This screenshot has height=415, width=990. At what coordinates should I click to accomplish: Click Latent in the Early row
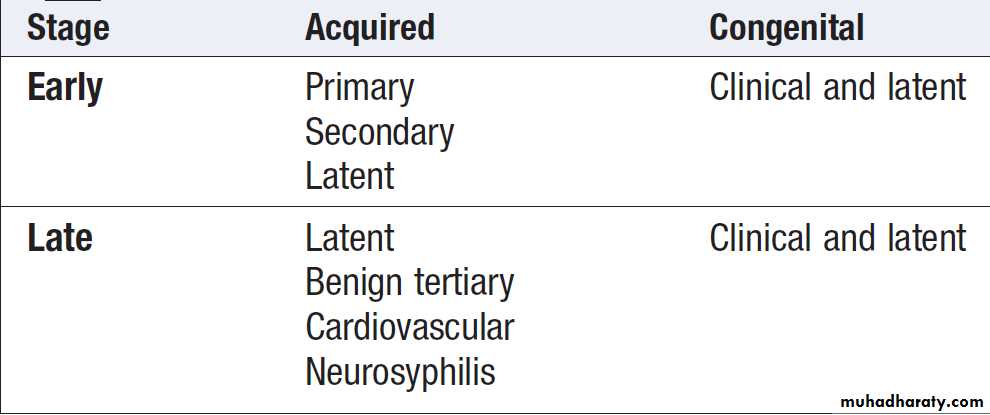click(349, 176)
